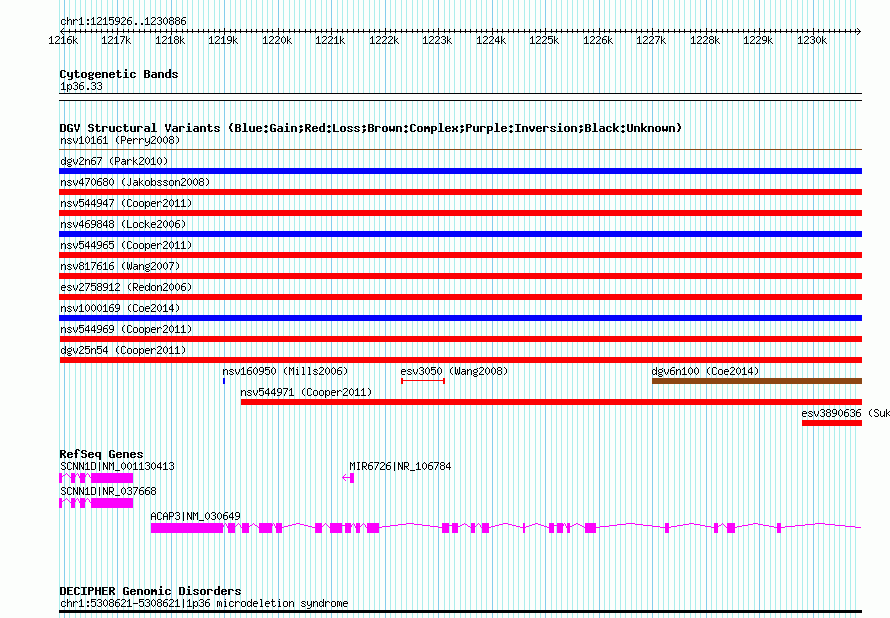Toggle the RefSeq Genes track heading
The height and width of the screenshot is (618, 890).
click(x=101, y=454)
